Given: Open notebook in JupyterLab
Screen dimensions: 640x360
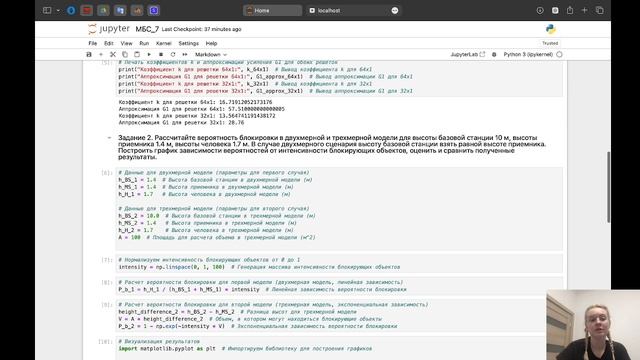Looking at the screenshot, I should tap(468, 54).
